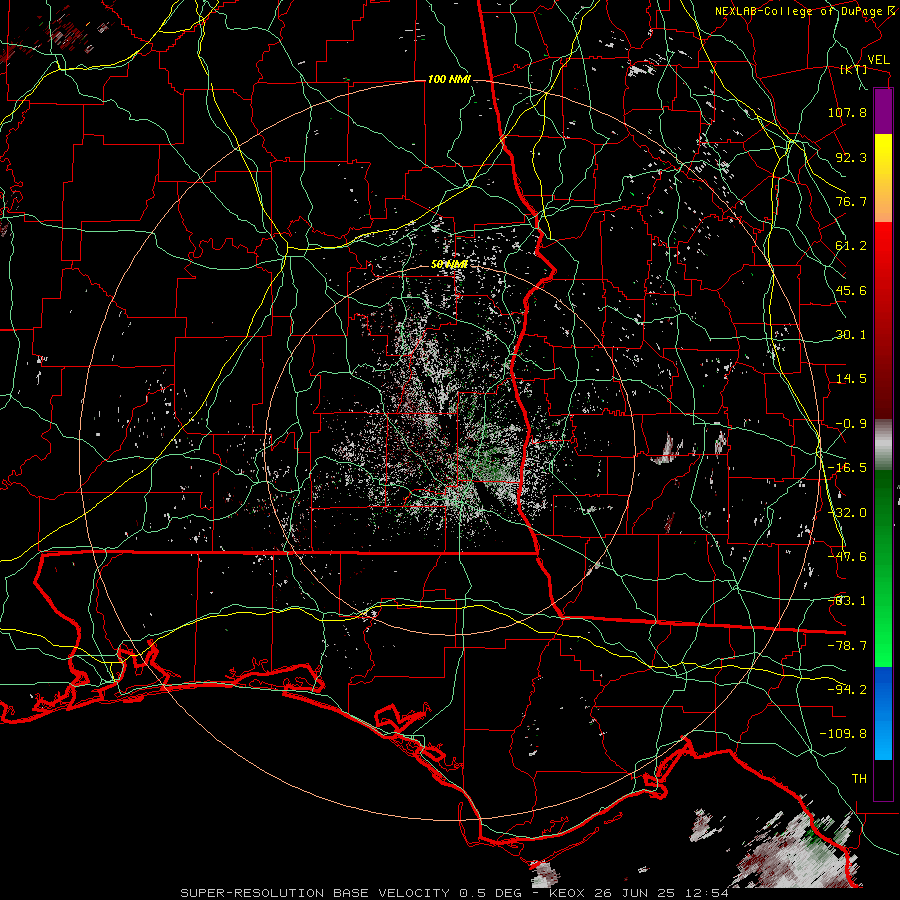Pick the gray near-zero segment of the color bar

point(883,445)
